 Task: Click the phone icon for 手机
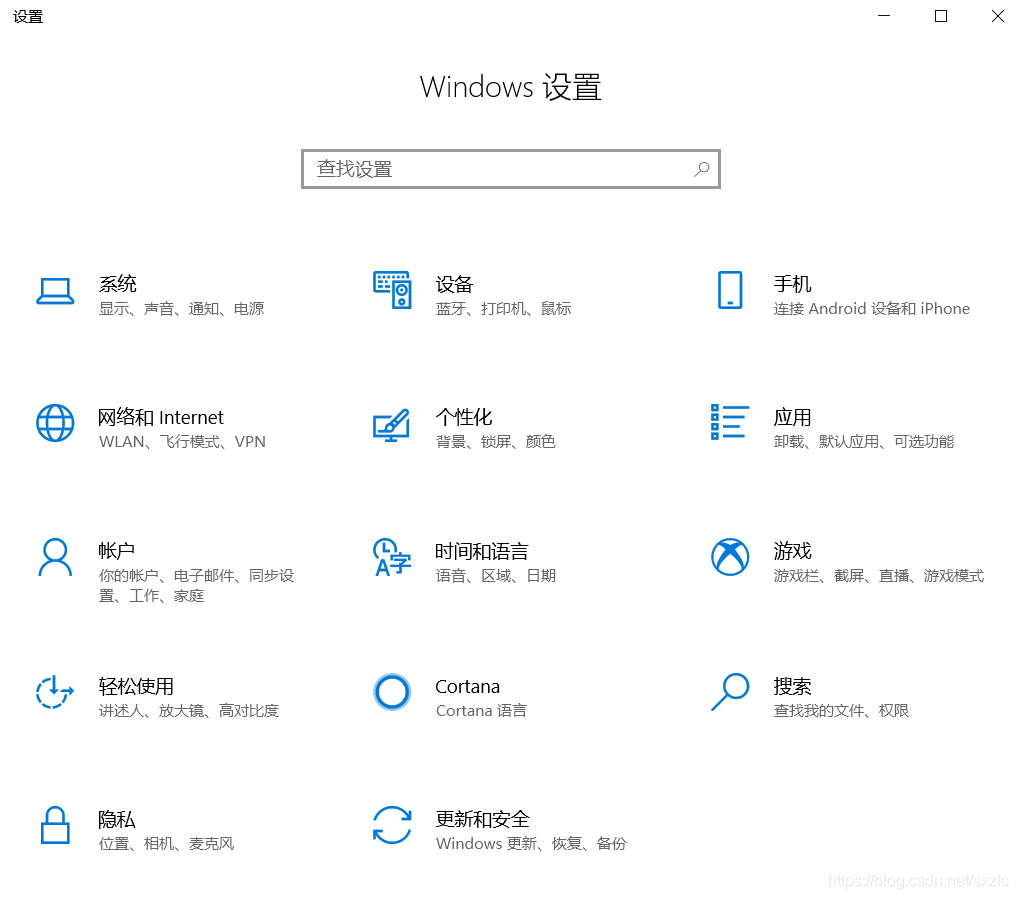[x=730, y=290]
